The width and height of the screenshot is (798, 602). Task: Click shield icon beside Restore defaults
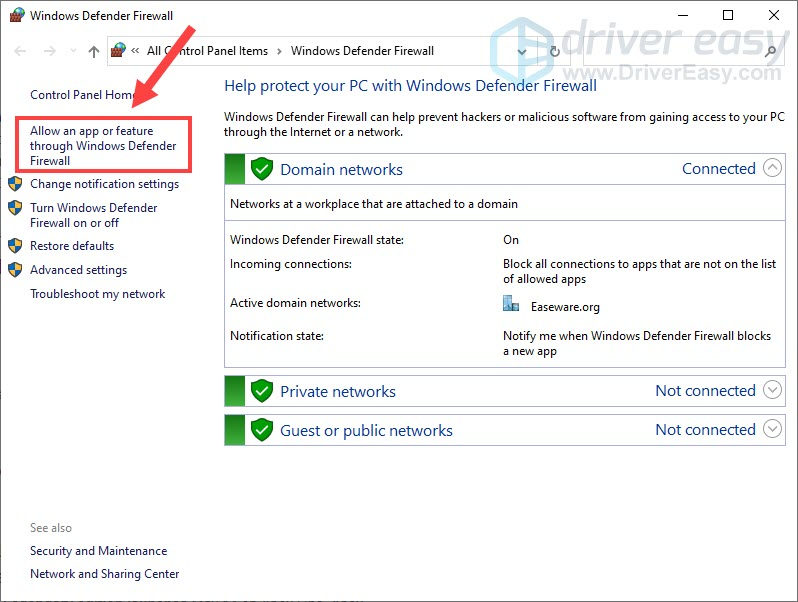click(15, 246)
